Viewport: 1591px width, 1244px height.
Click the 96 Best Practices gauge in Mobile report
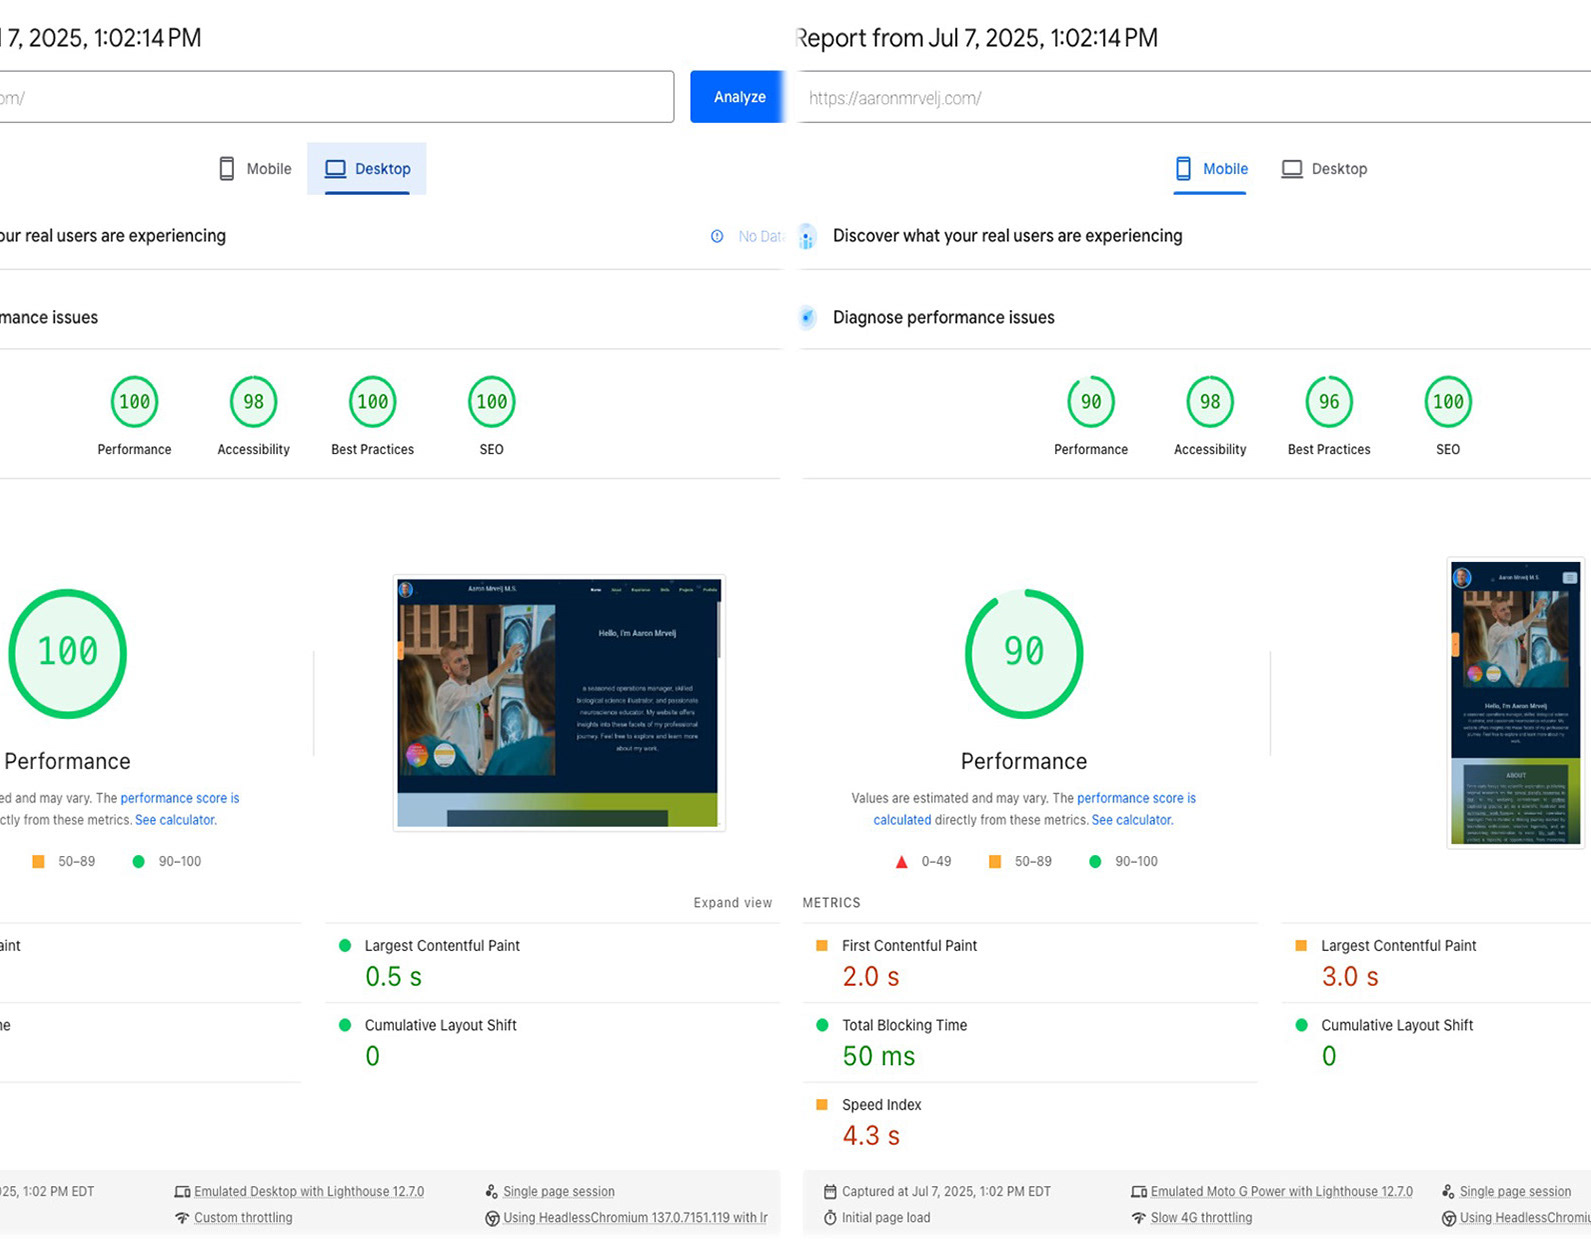(1329, 402)
